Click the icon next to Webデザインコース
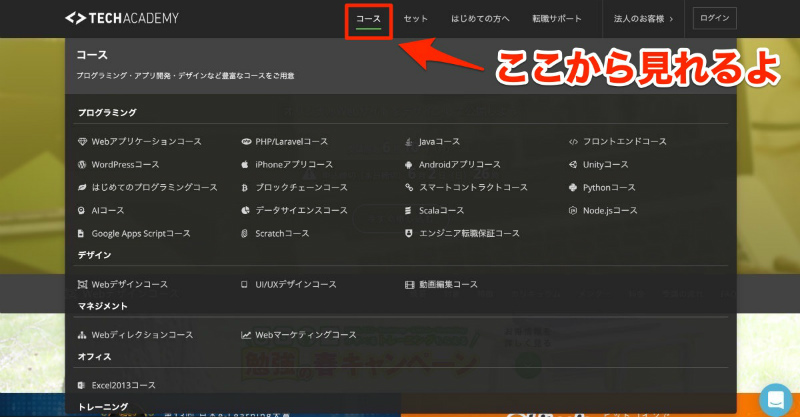Image resolution: width=800 pixels, height=417 pixels. tap(82, 285)
